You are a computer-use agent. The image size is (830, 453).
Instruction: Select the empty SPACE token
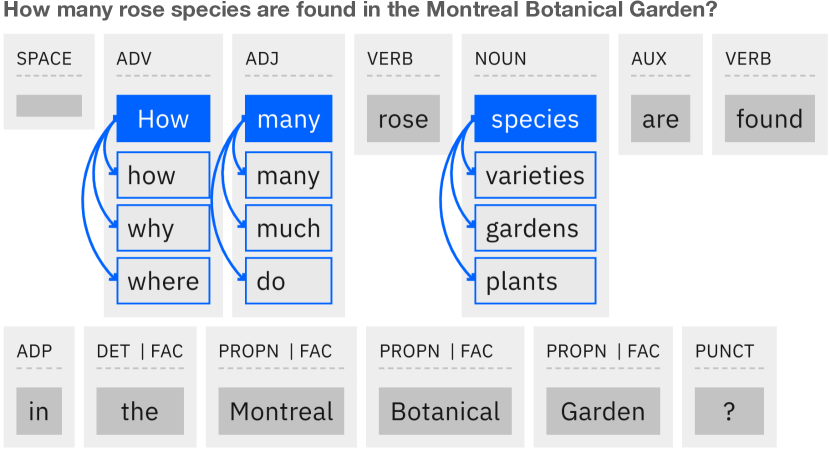(x=49, y=106)
